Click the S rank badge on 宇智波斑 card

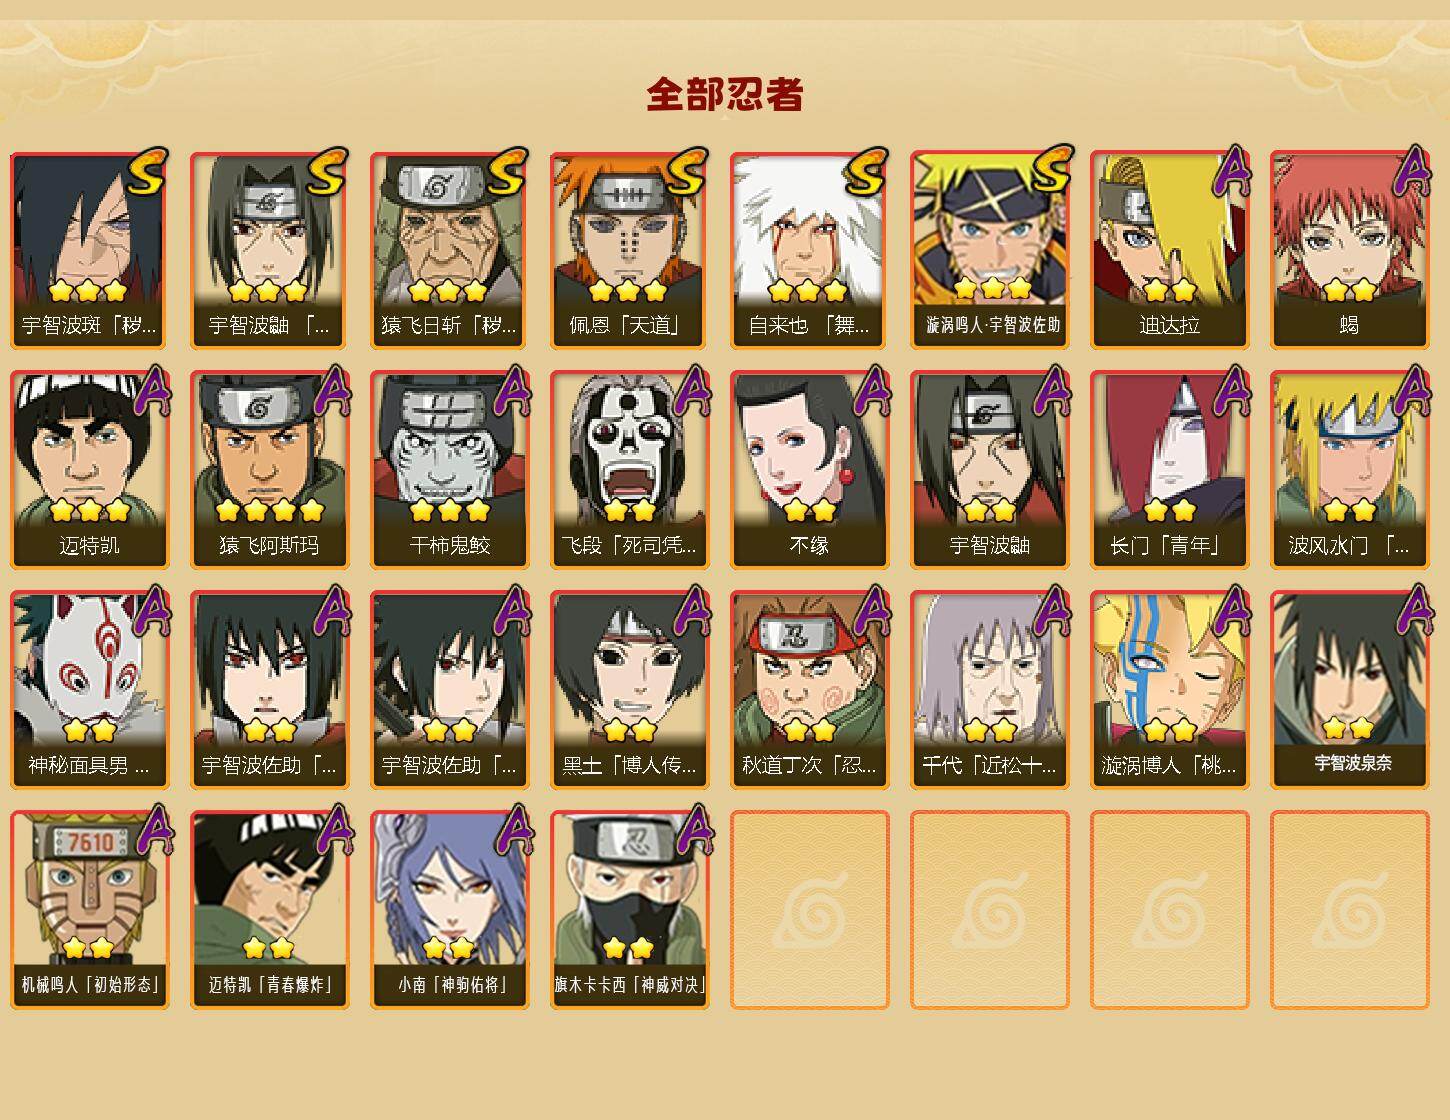click(147, 171)
